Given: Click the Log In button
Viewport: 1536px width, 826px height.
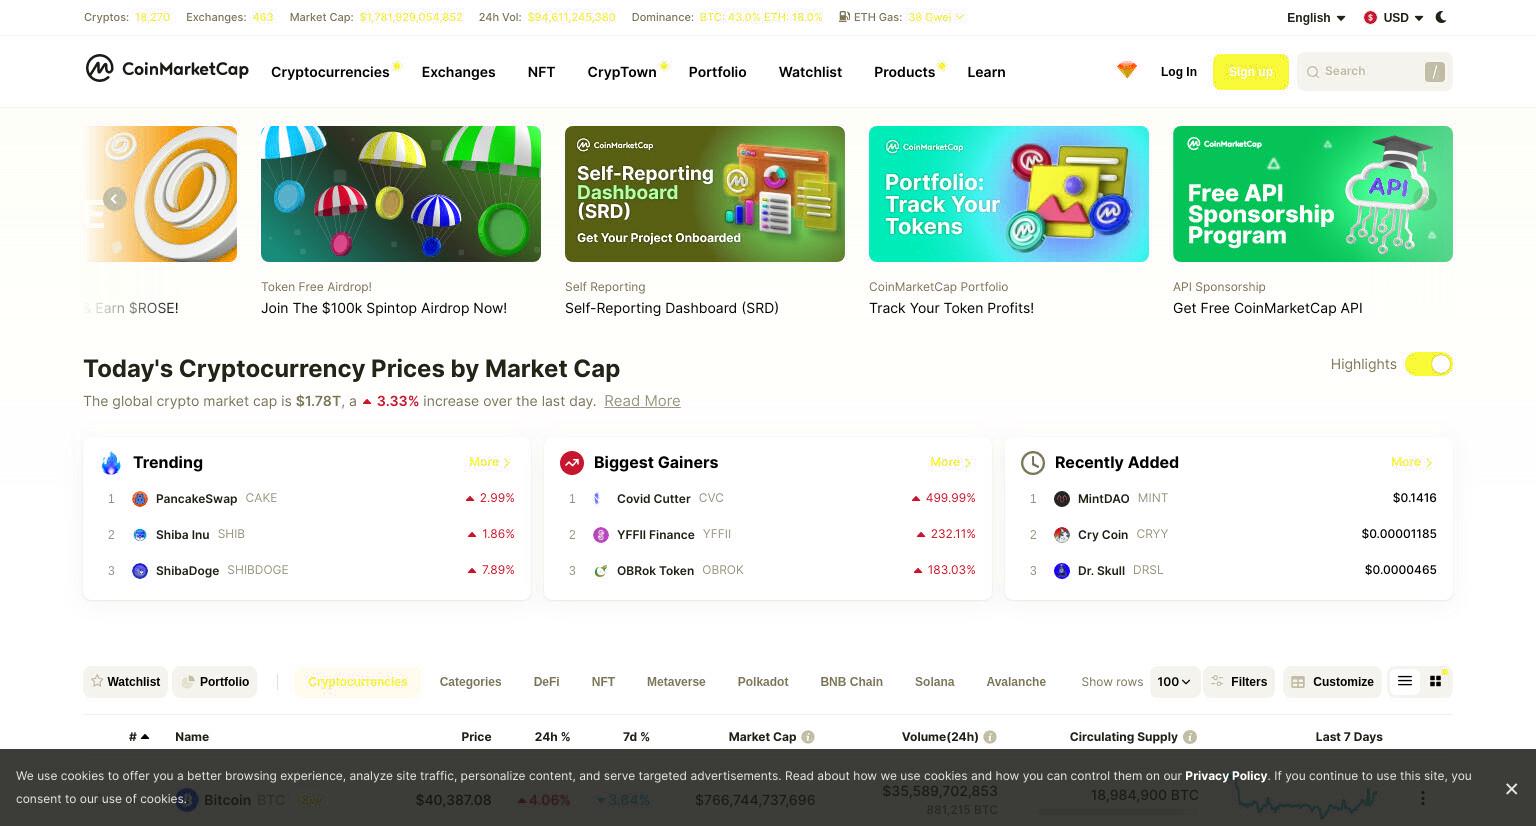Looking at the screenshot, I should pos(1178,72).
